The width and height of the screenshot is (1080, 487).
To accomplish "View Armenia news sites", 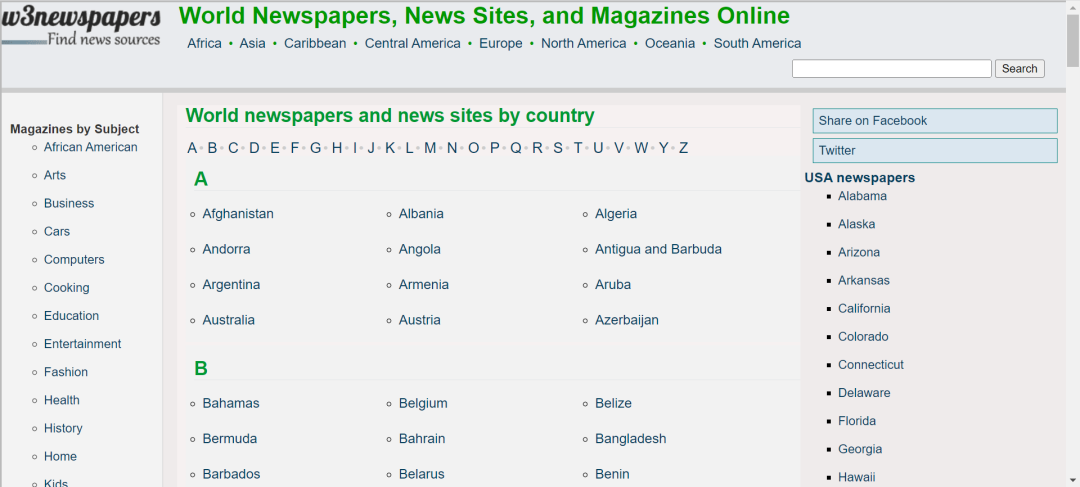I will click(424, 284).
